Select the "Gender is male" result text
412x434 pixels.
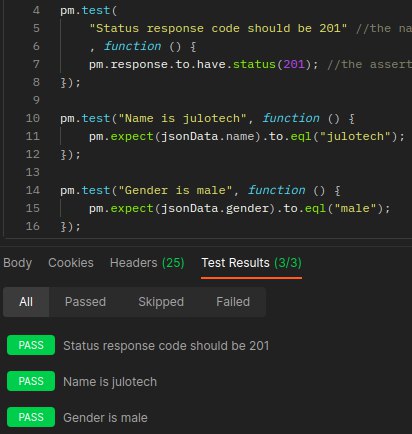[x=105, y=418]
